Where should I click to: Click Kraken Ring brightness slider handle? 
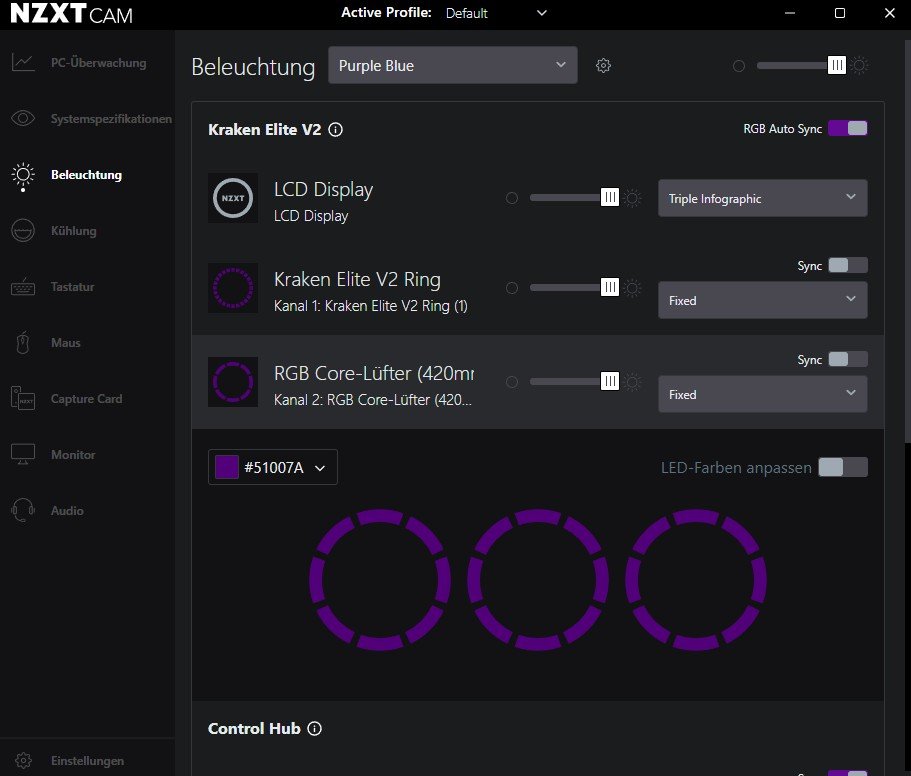click(x=609, y=287)
